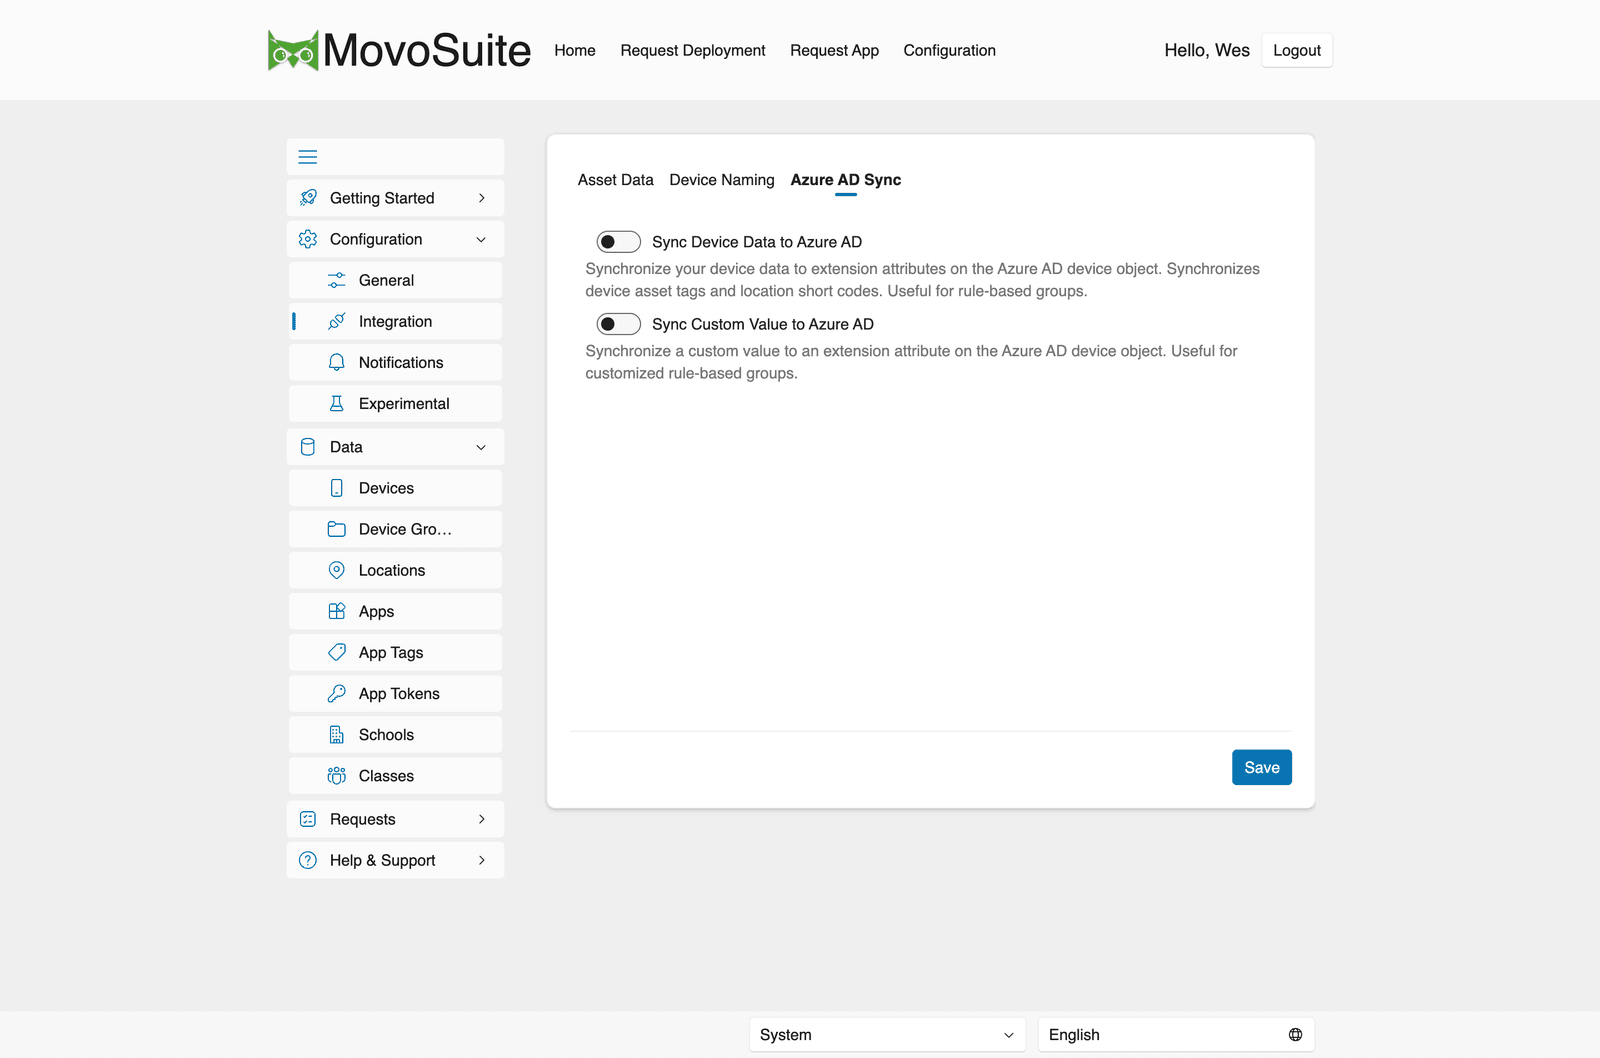The height and width of the screenshot is (1058, 1600).
Task: Click the Experimental flask icon
Action: point(337,403)
